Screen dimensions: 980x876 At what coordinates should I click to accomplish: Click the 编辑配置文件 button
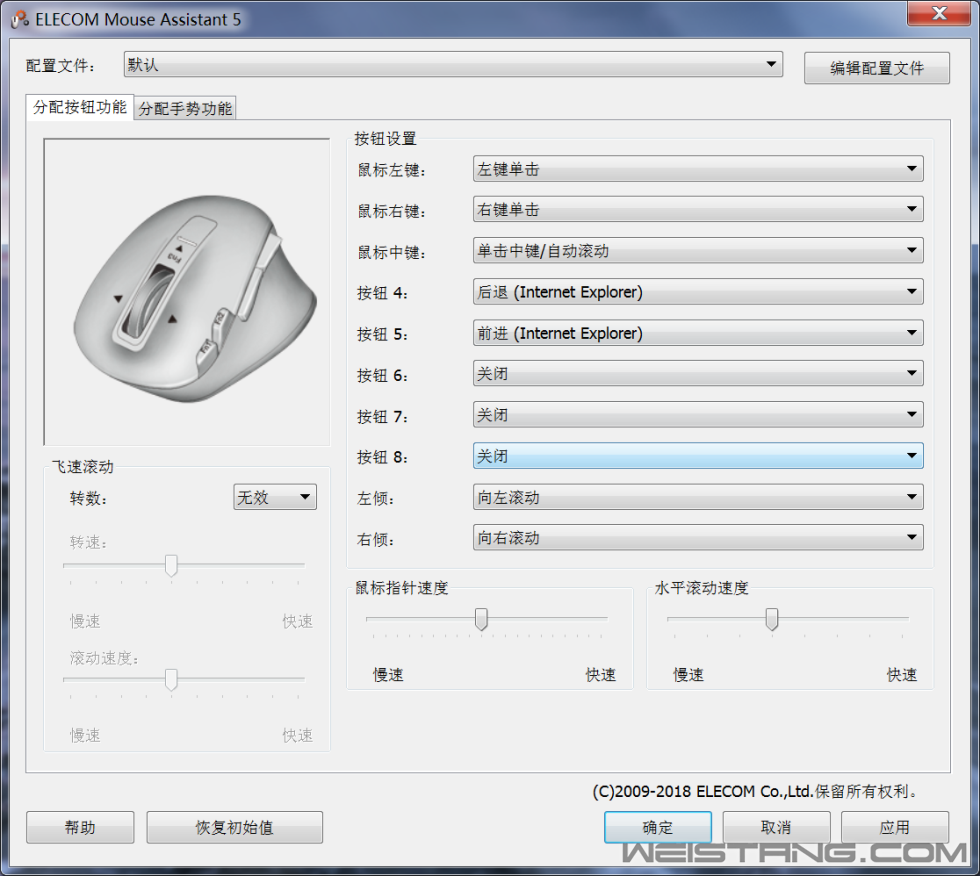876,68
